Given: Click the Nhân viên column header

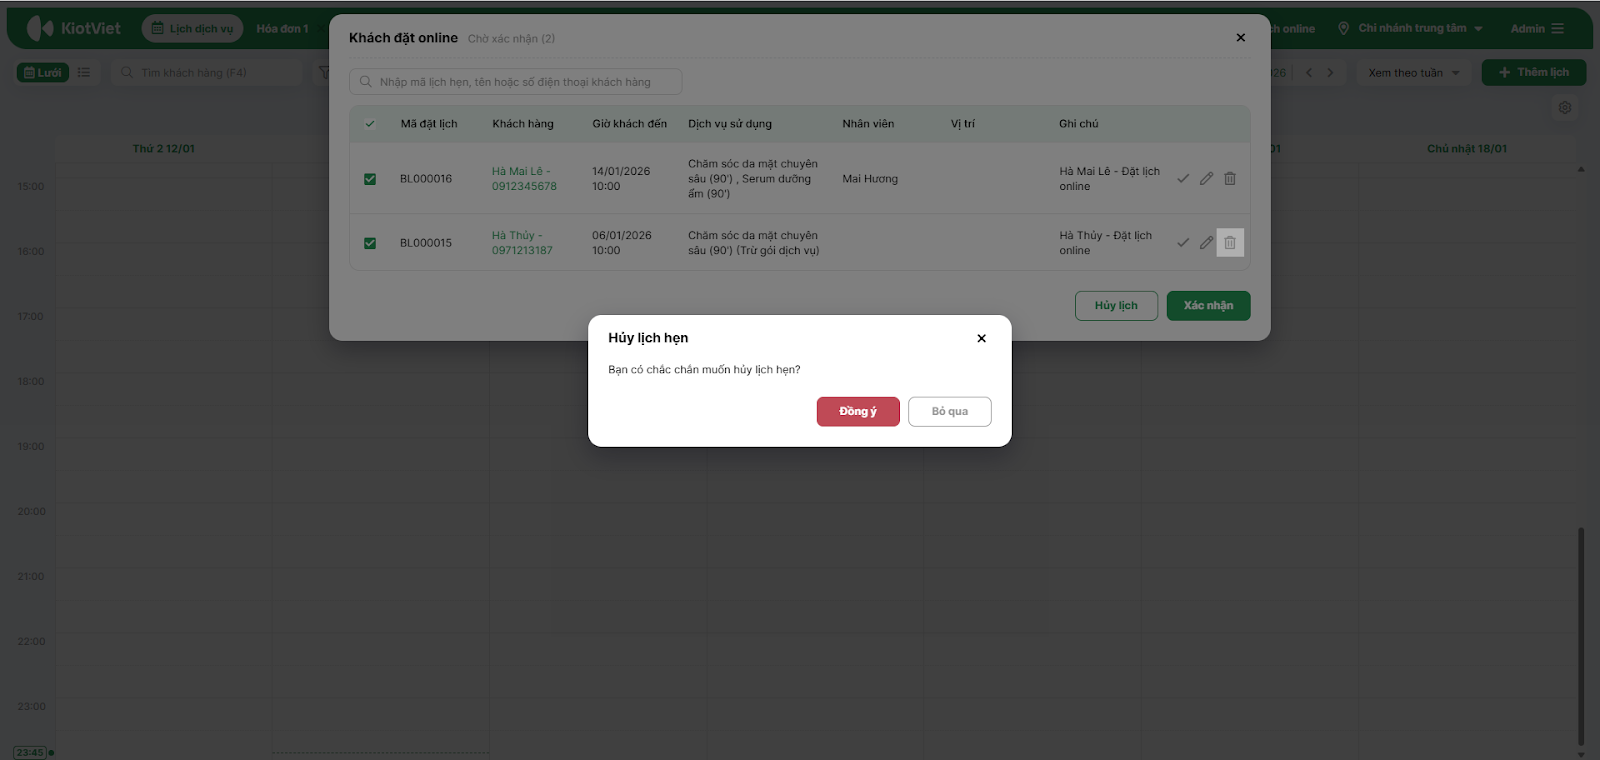Looking at the screenshot, I should click(868, 124).
